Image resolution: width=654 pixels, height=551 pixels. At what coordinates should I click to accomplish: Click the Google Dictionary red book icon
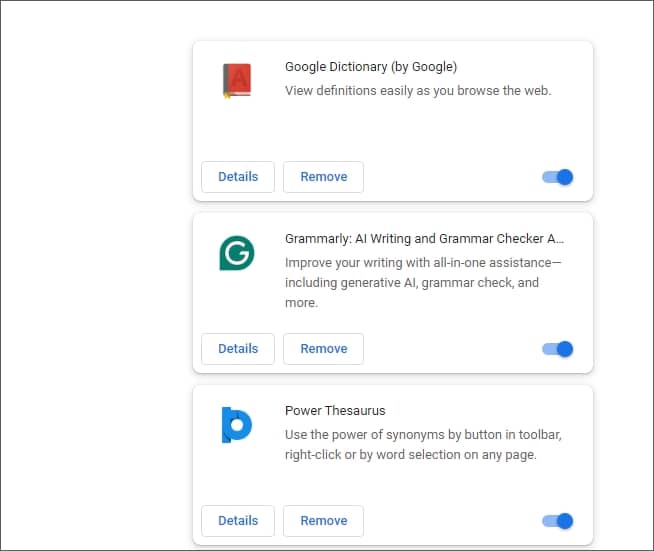coord(237,81)
